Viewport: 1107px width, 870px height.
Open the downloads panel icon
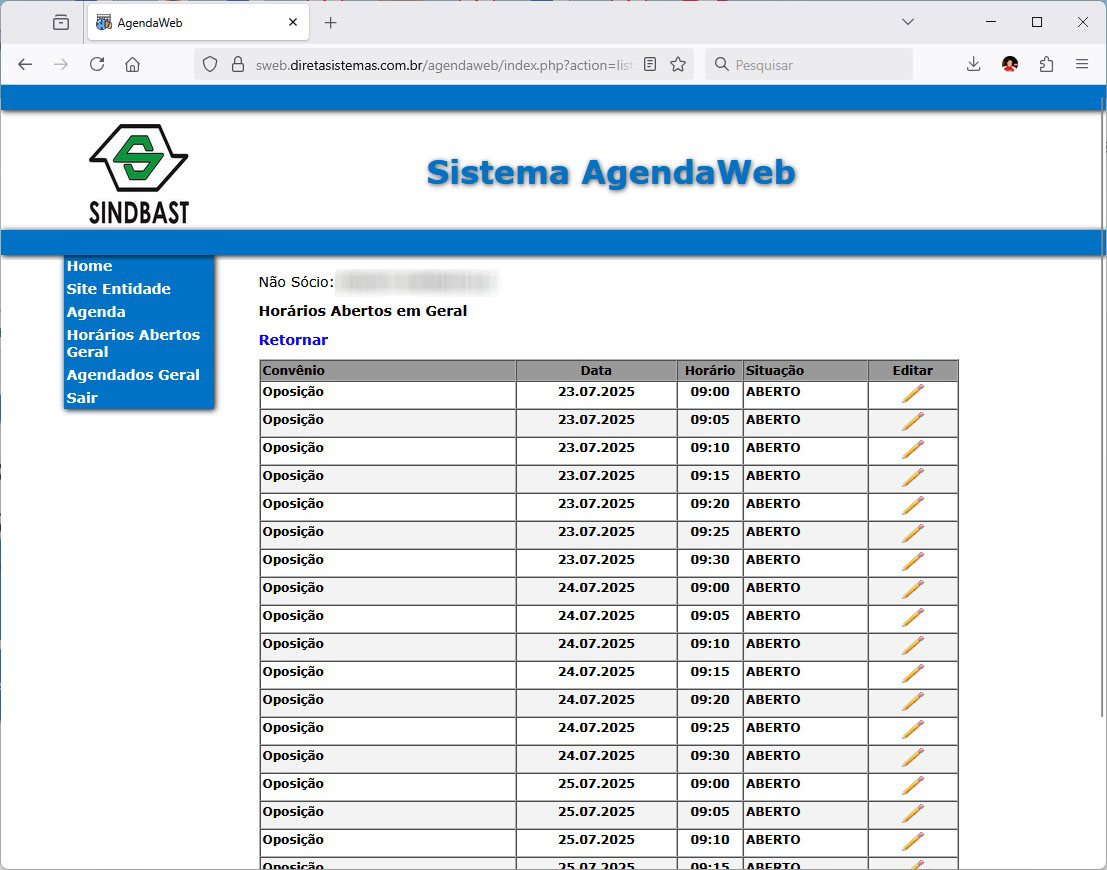pyautogui.click(x=973, y=64)
